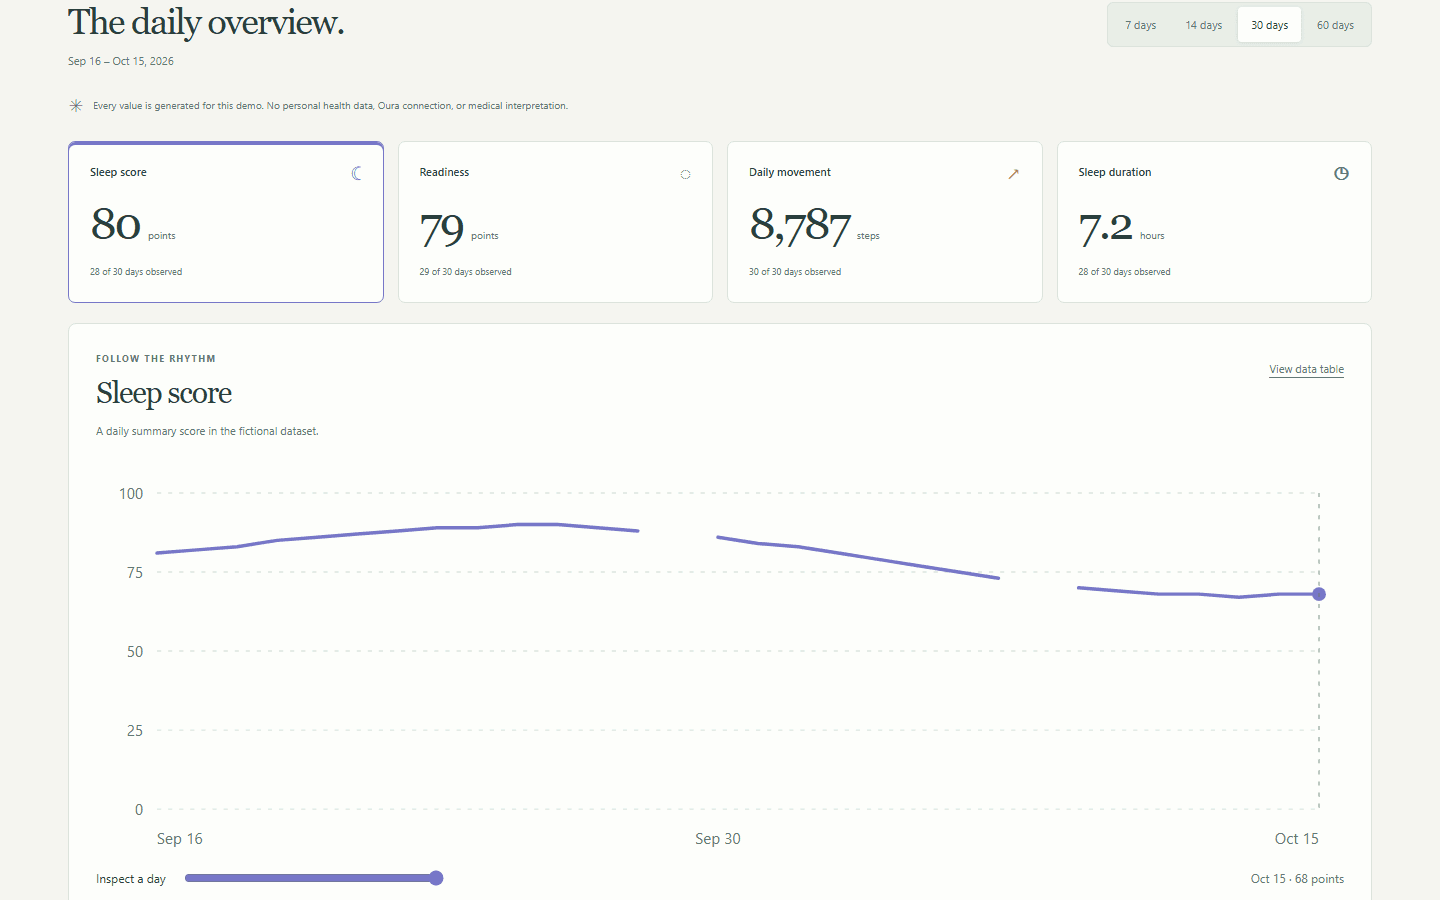Screen dimensions: 1440x900
Task: Select the Sleep score metric card
Action: (226, 222)
